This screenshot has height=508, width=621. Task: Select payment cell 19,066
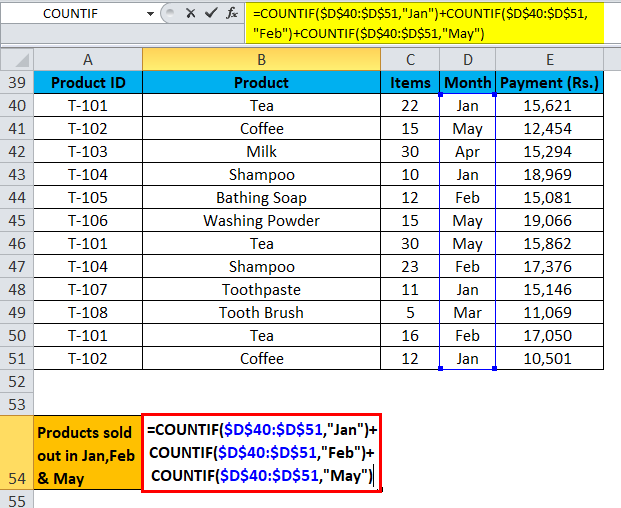click(x=550, y=221)
